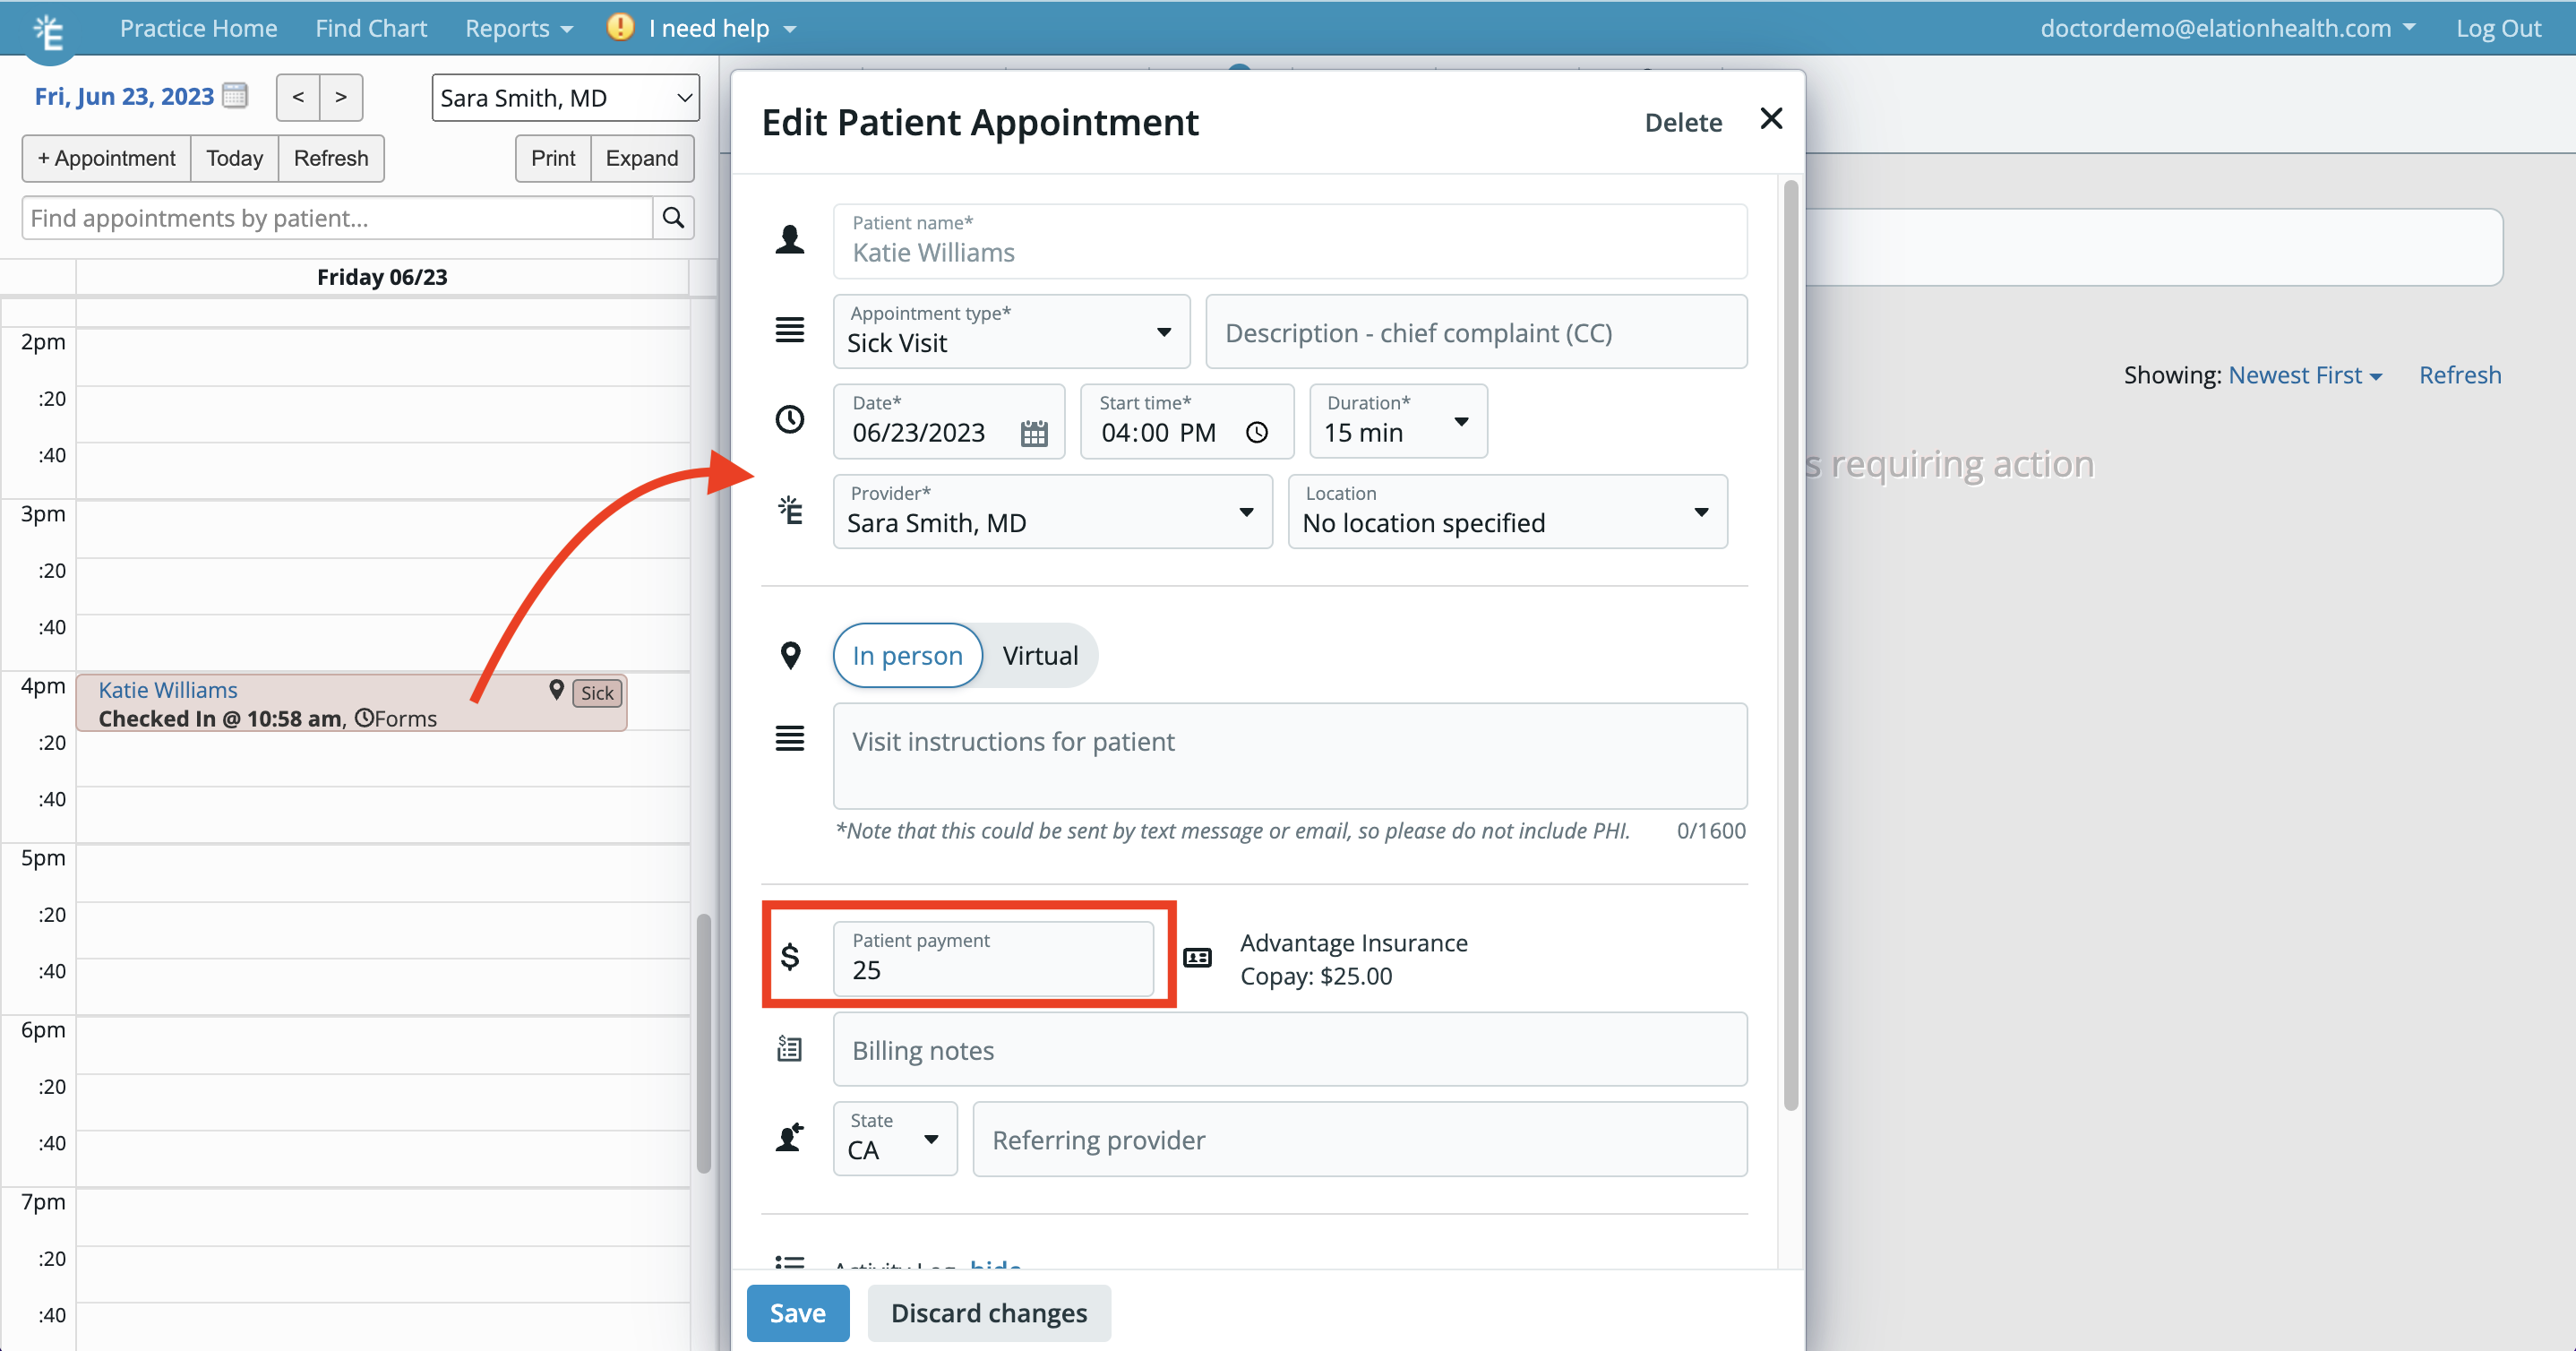2576x1351 pixels.
Task: Click the appointment search magnifier icon
Action: [x=673, y=217]
